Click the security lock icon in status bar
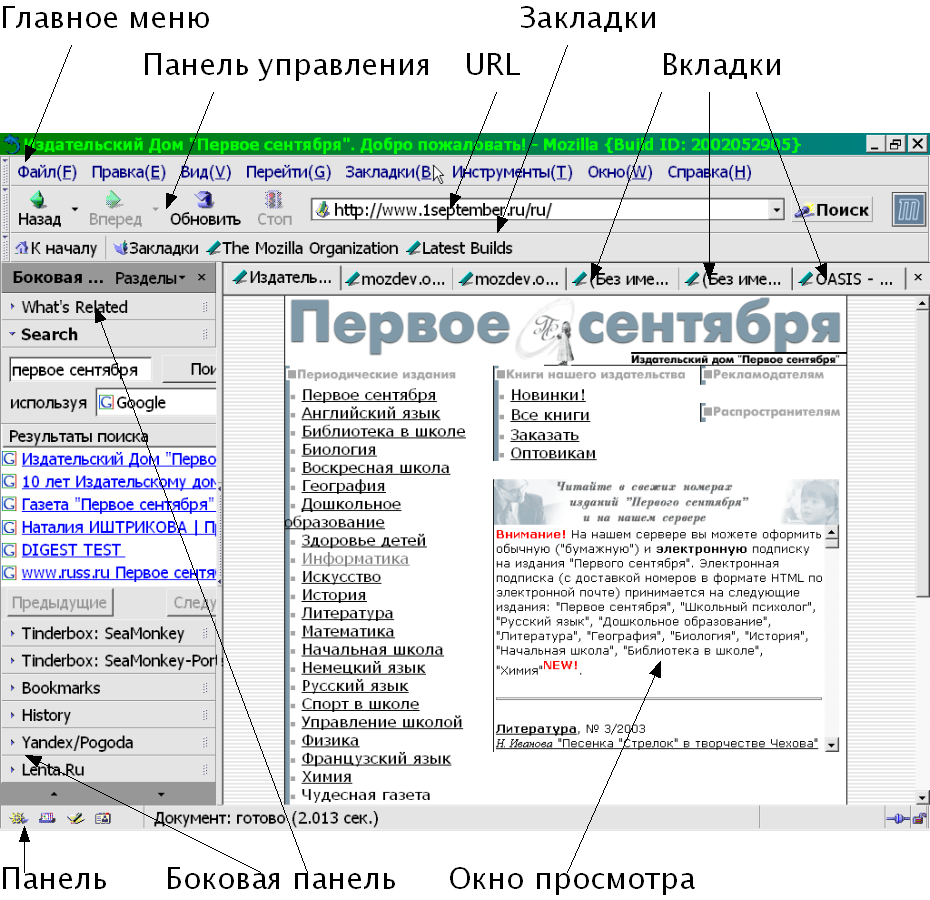Screen dimensions: 930x900 coord(917,819)
